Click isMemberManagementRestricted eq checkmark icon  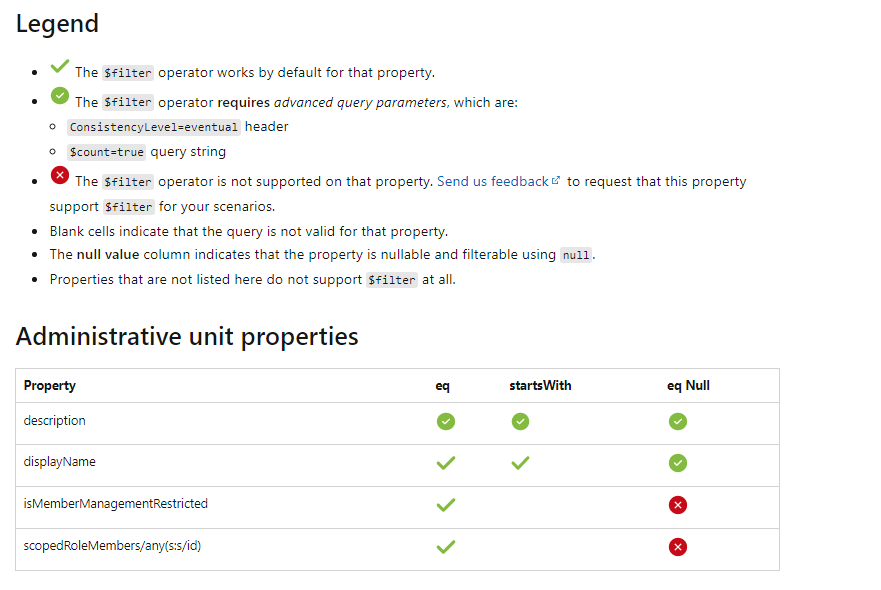pos(446,505)
